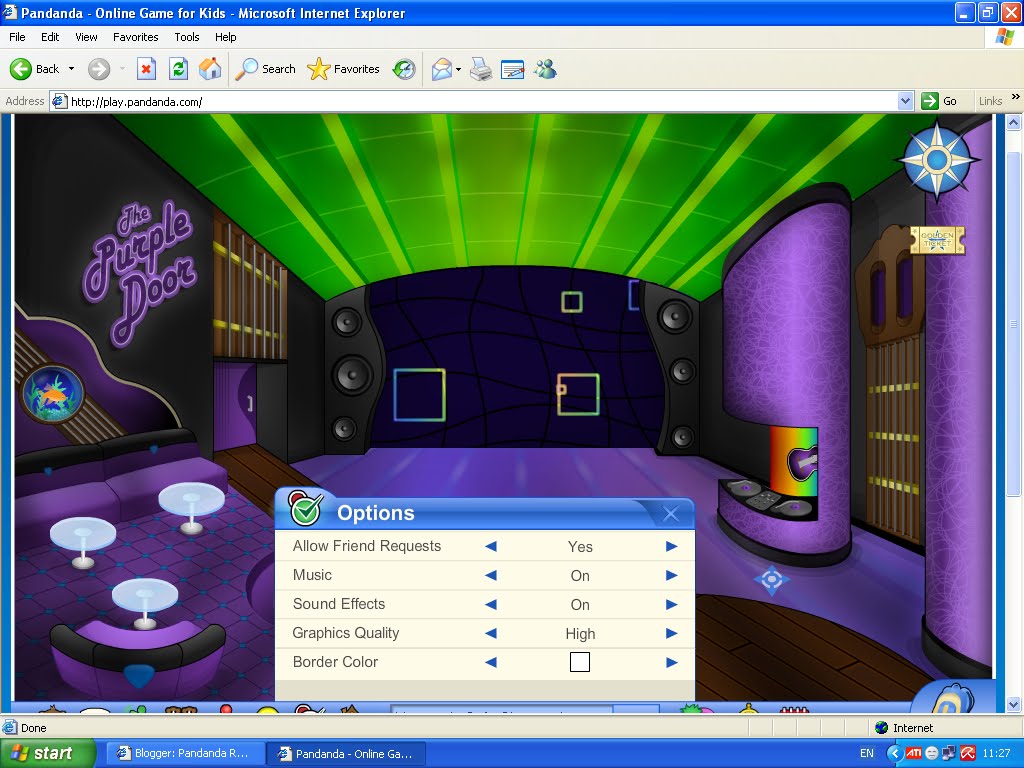The image size is (1024, 768).
Task: Click the 'Done' status bar text
Action: click(33, 728)
